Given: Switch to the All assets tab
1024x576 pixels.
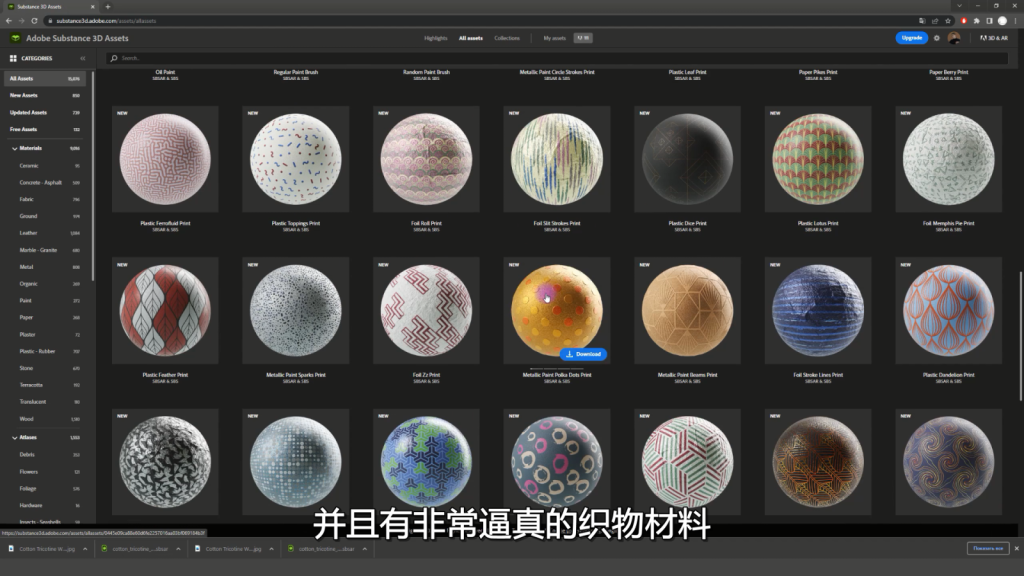Looking at the screenshot, I should [471, 38].
